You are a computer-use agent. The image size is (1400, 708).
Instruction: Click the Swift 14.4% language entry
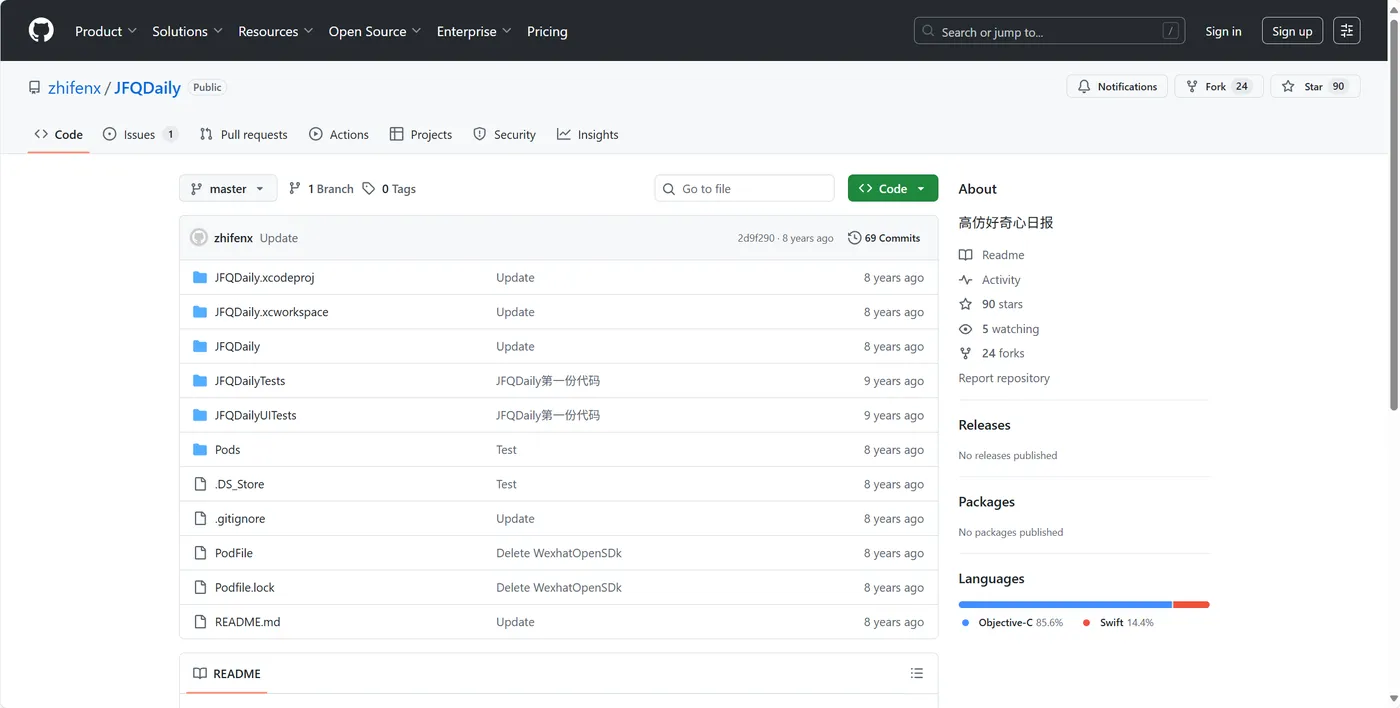1118,623
